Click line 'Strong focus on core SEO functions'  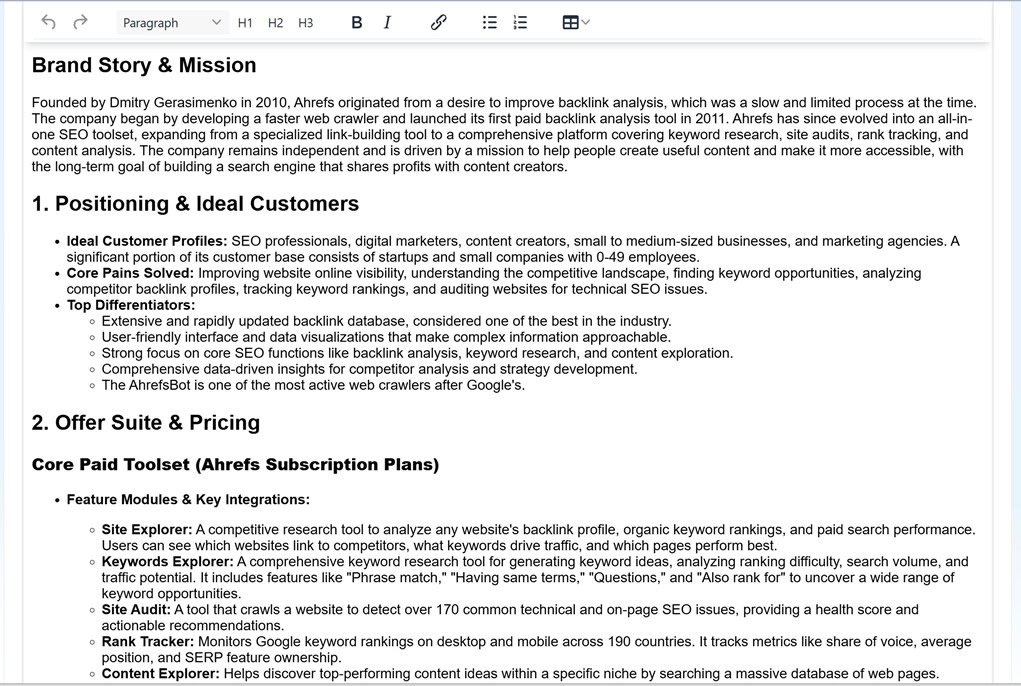417,353
